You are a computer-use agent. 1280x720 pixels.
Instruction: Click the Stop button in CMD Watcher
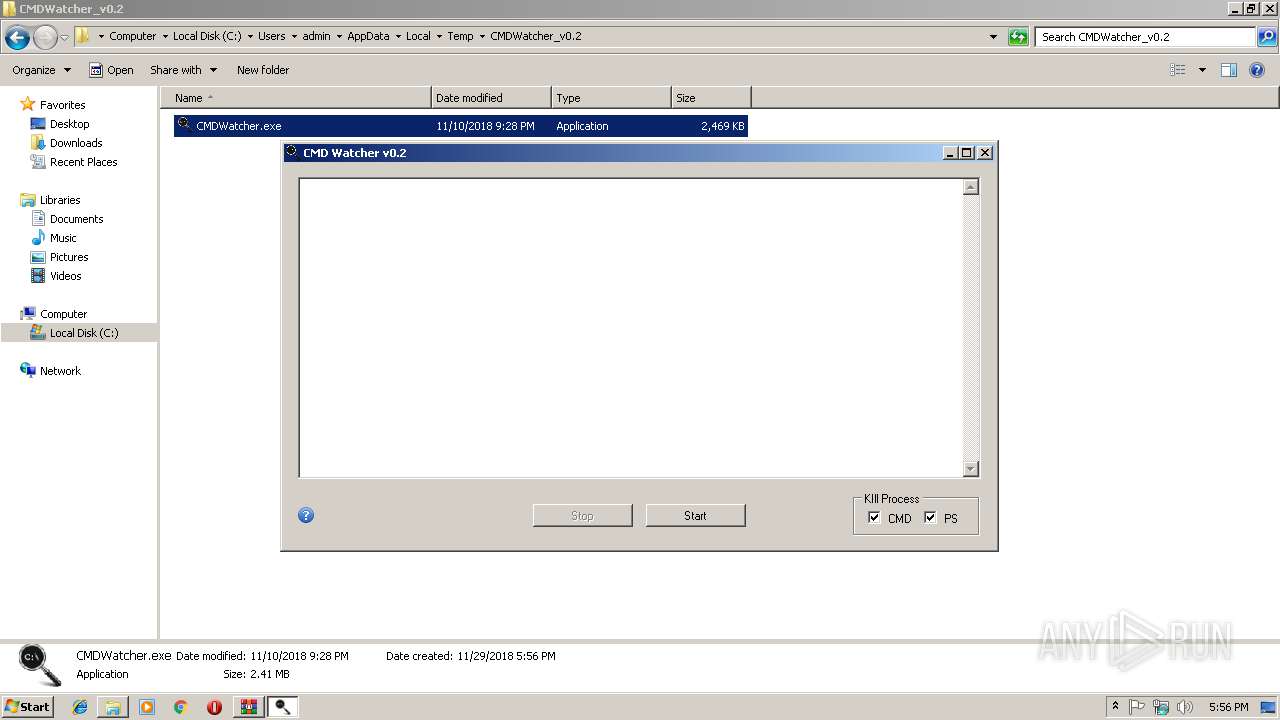coord(582,516)
